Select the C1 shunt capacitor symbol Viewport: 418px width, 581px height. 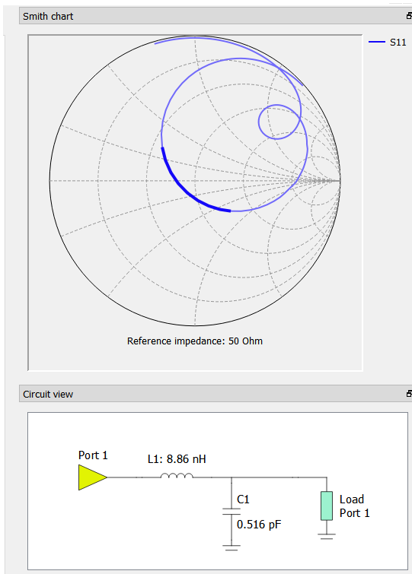pyautogui.click(x=231, y=512)
